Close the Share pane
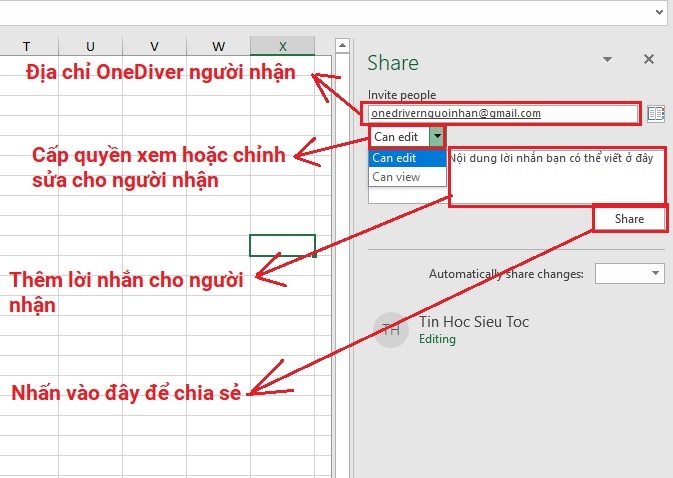Viewport: 673px width, 478px height. (649, 59)
